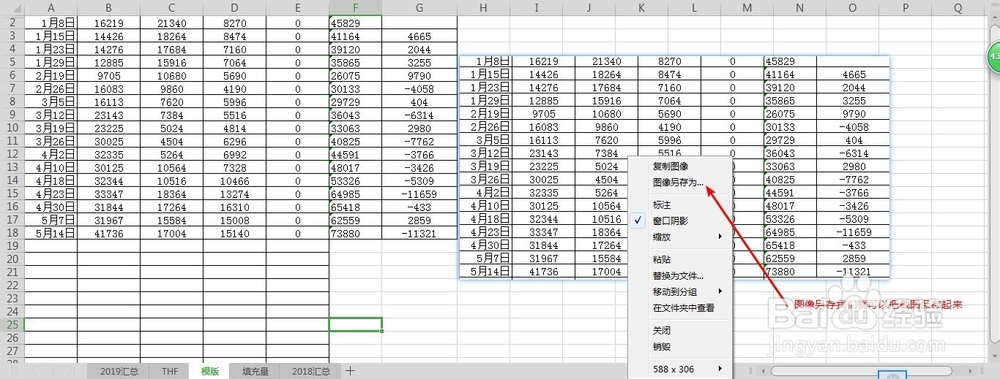Select column B header
Image resolution: width=1000 pixels, height=379 pixels.
point(108,7)
